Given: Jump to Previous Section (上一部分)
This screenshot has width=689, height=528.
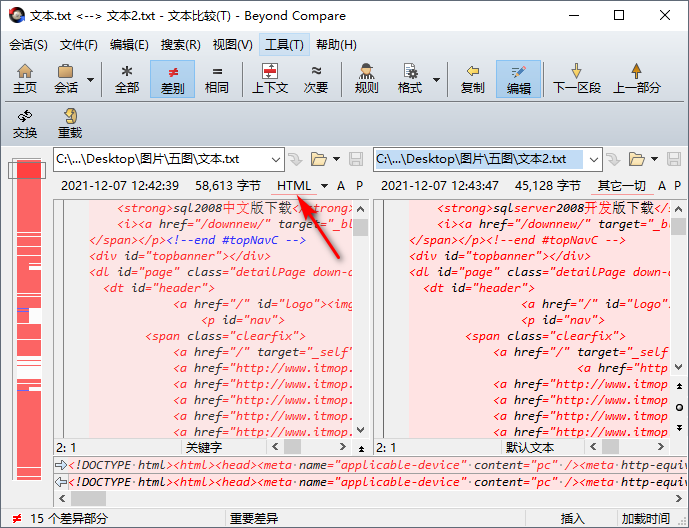Looking at the screenshot, I should click(x=637, y=79).
